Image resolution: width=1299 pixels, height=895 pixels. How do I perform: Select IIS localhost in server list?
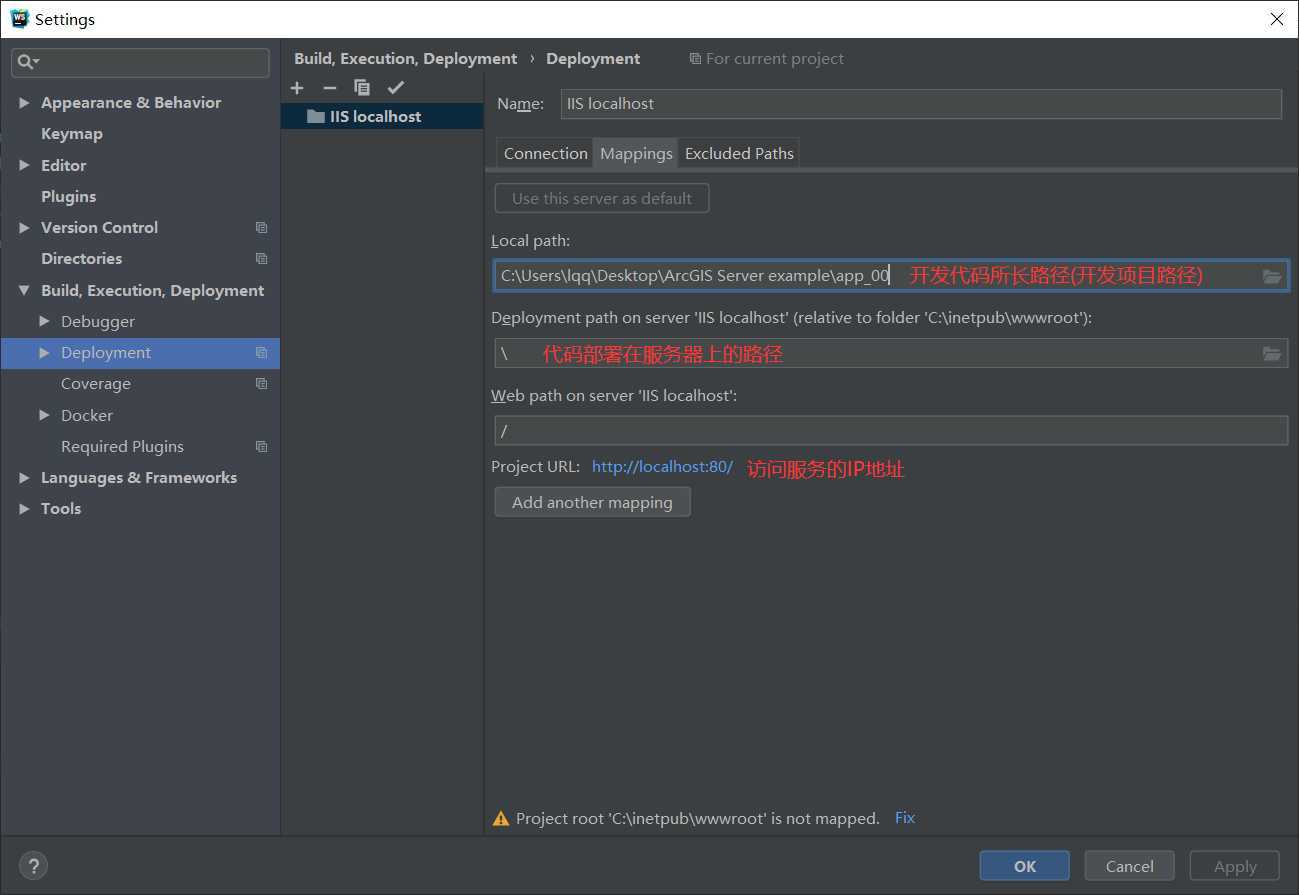tap(382, 117)
